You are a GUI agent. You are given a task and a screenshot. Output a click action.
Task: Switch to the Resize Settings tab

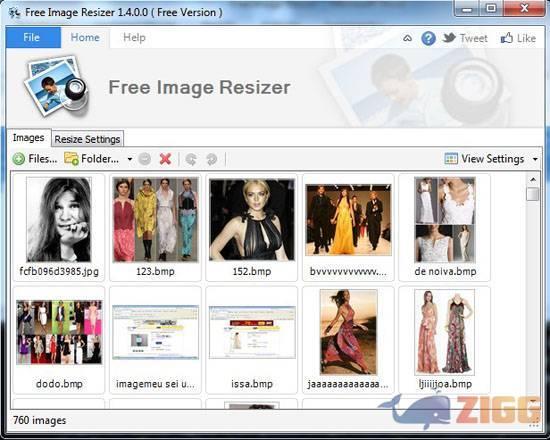87,139
